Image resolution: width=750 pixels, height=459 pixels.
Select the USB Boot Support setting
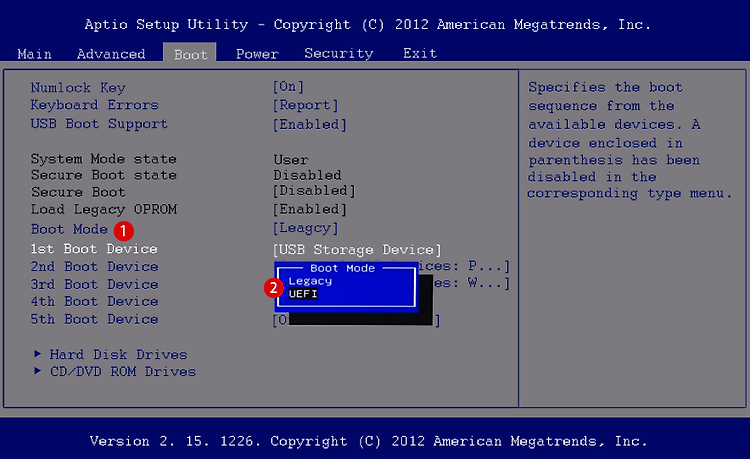(99, 124)
